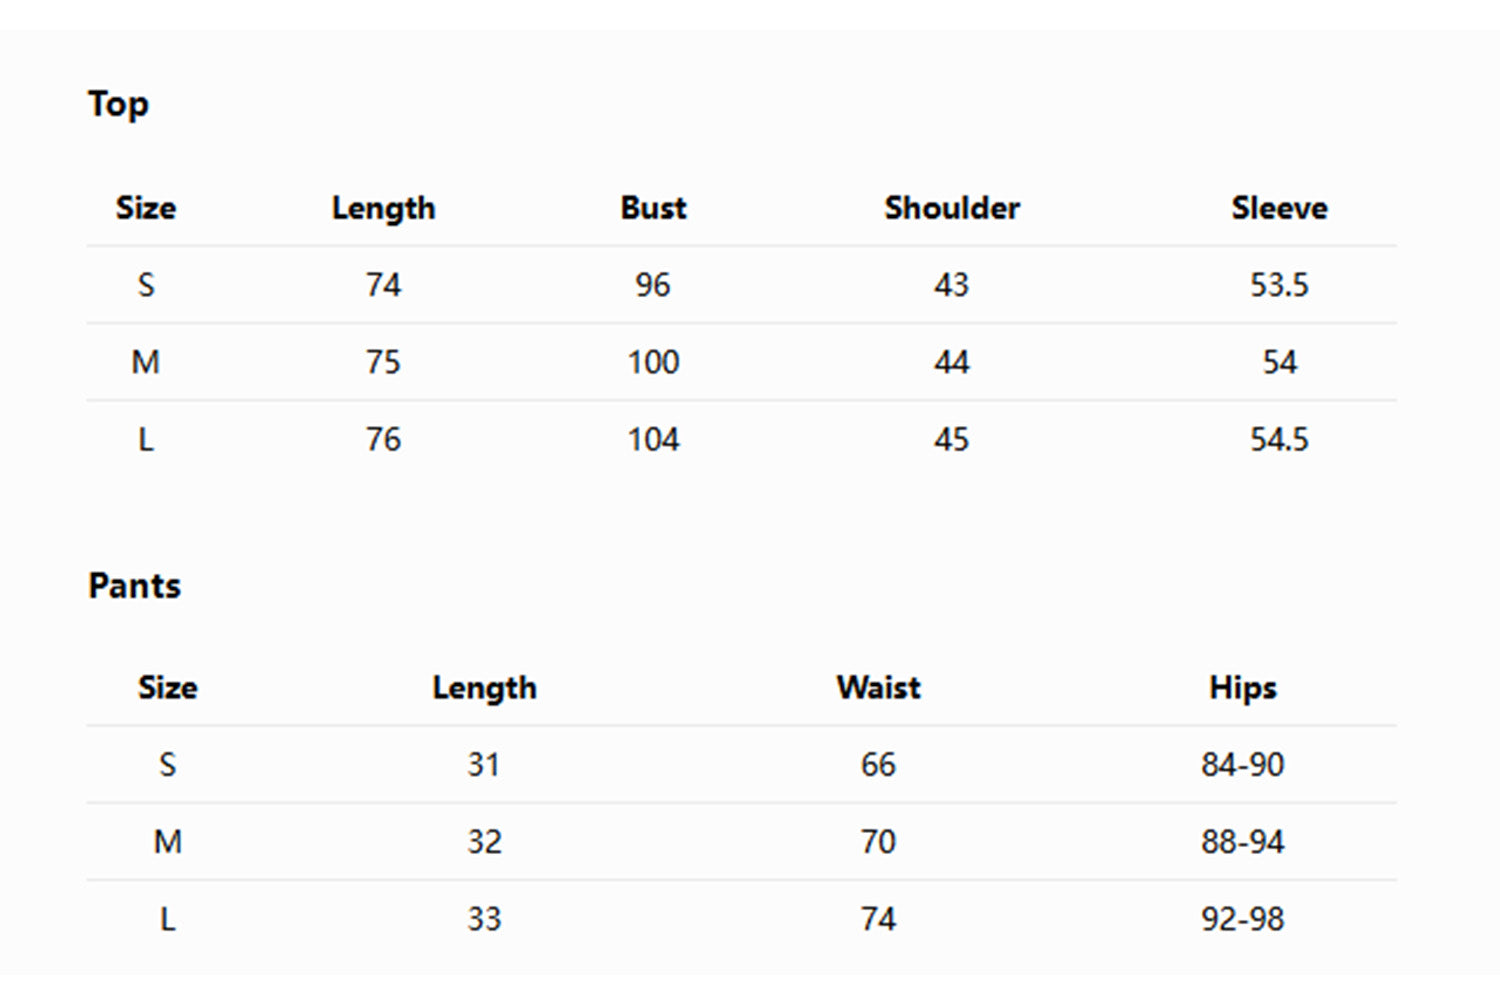
Task: Select the hips range 88-94
Action: pyautogui.click(x=1242, y=842)
